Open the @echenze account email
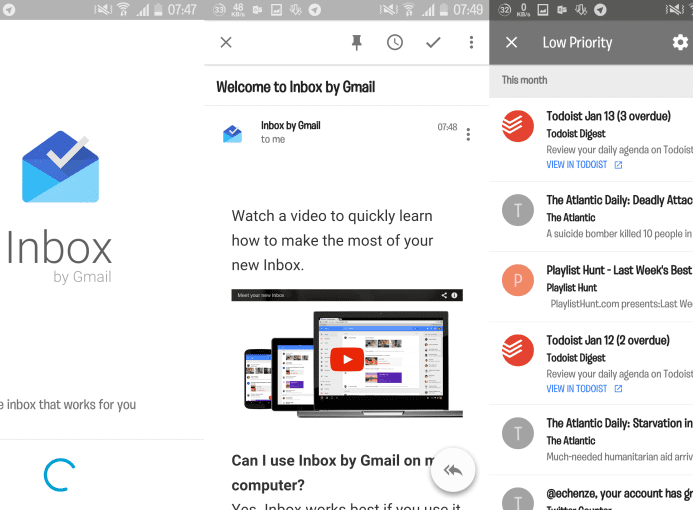 [x=591, y=493]
